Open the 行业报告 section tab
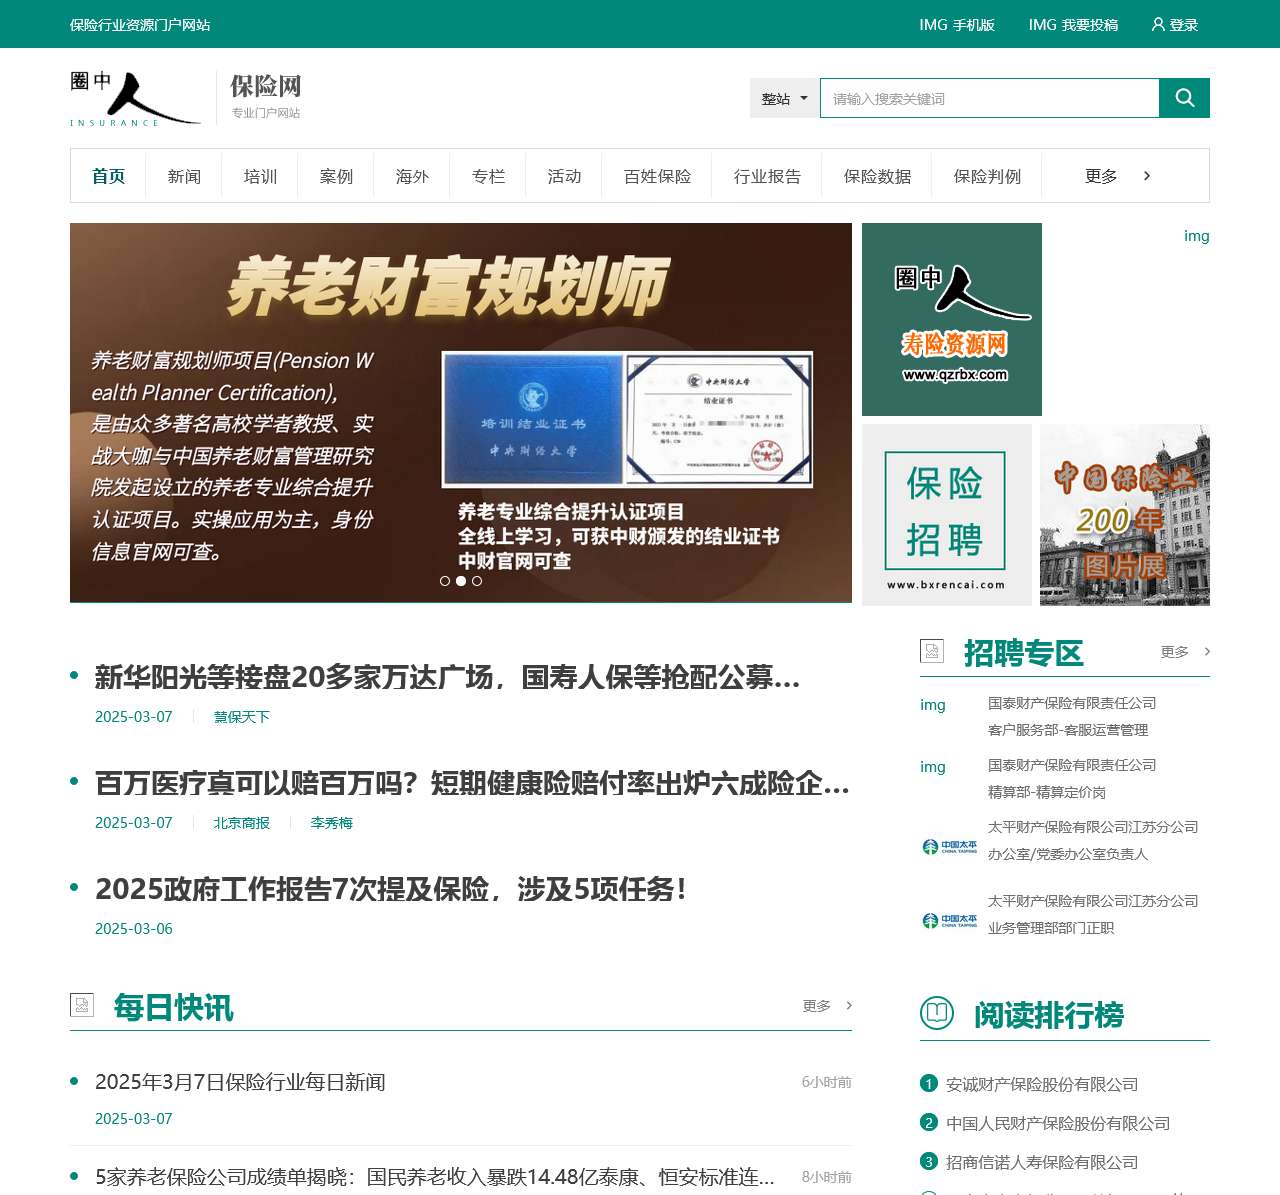 tap(767, 175)
